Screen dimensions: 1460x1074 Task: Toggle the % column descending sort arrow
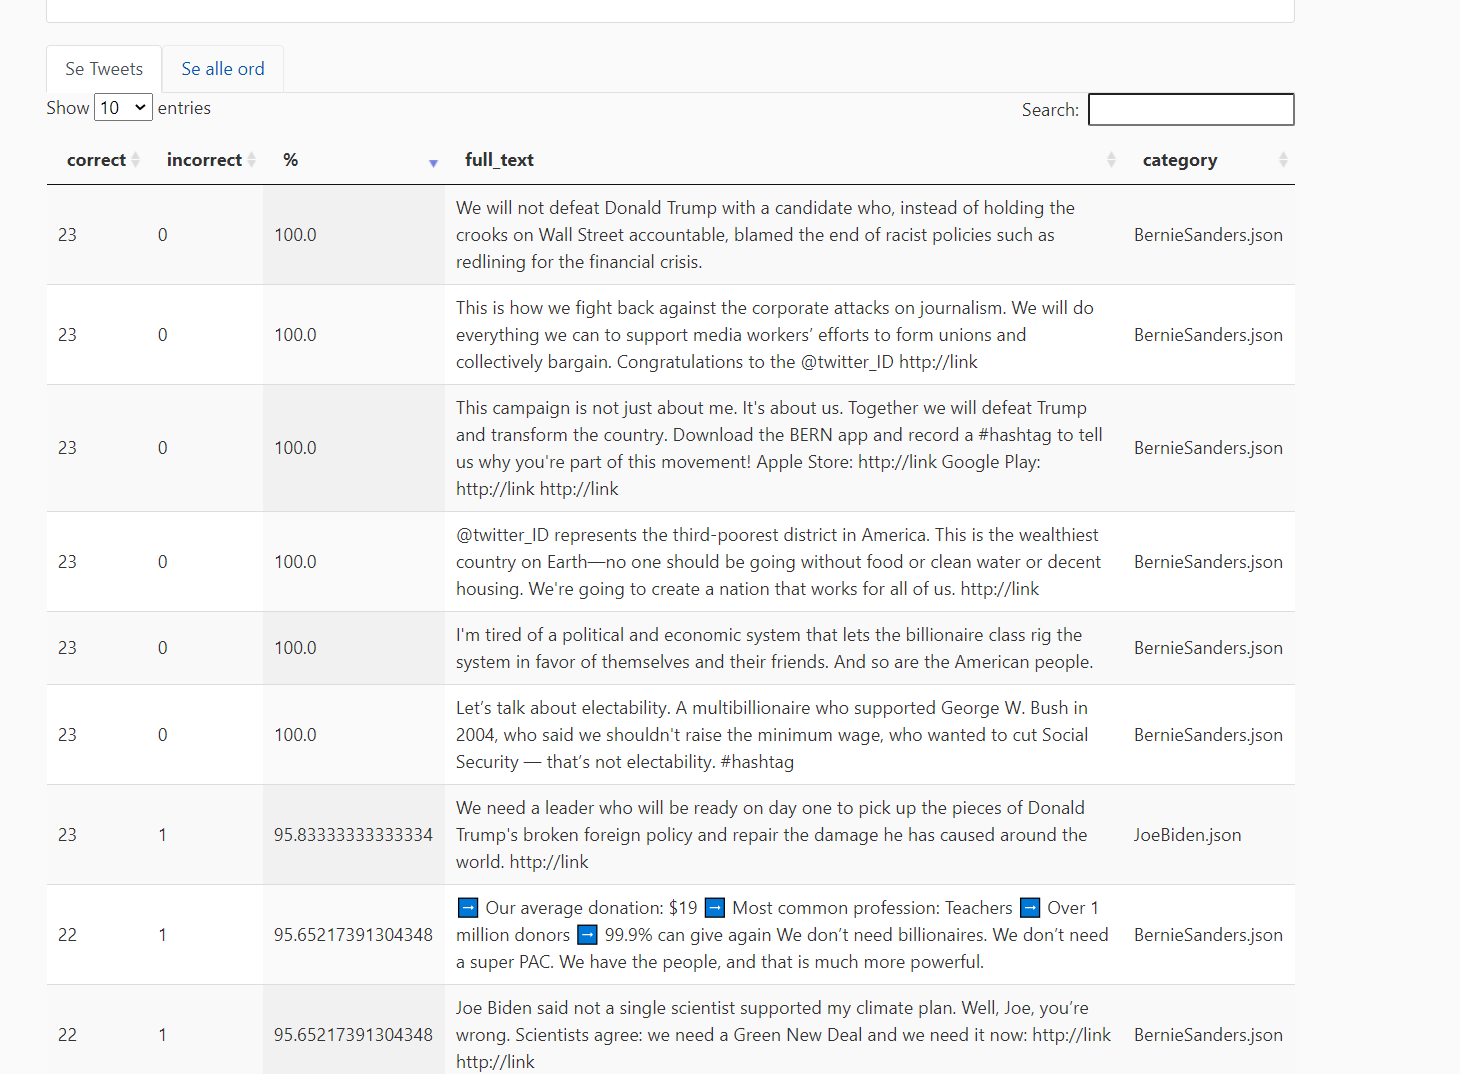(x=433, y=162)
